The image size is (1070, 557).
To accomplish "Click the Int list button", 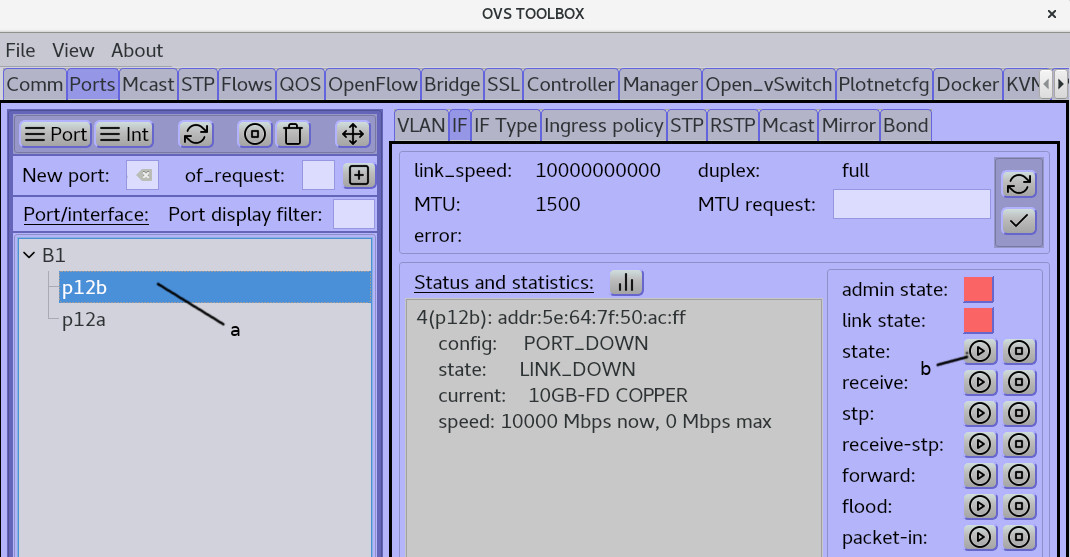I will coord(124,134).
